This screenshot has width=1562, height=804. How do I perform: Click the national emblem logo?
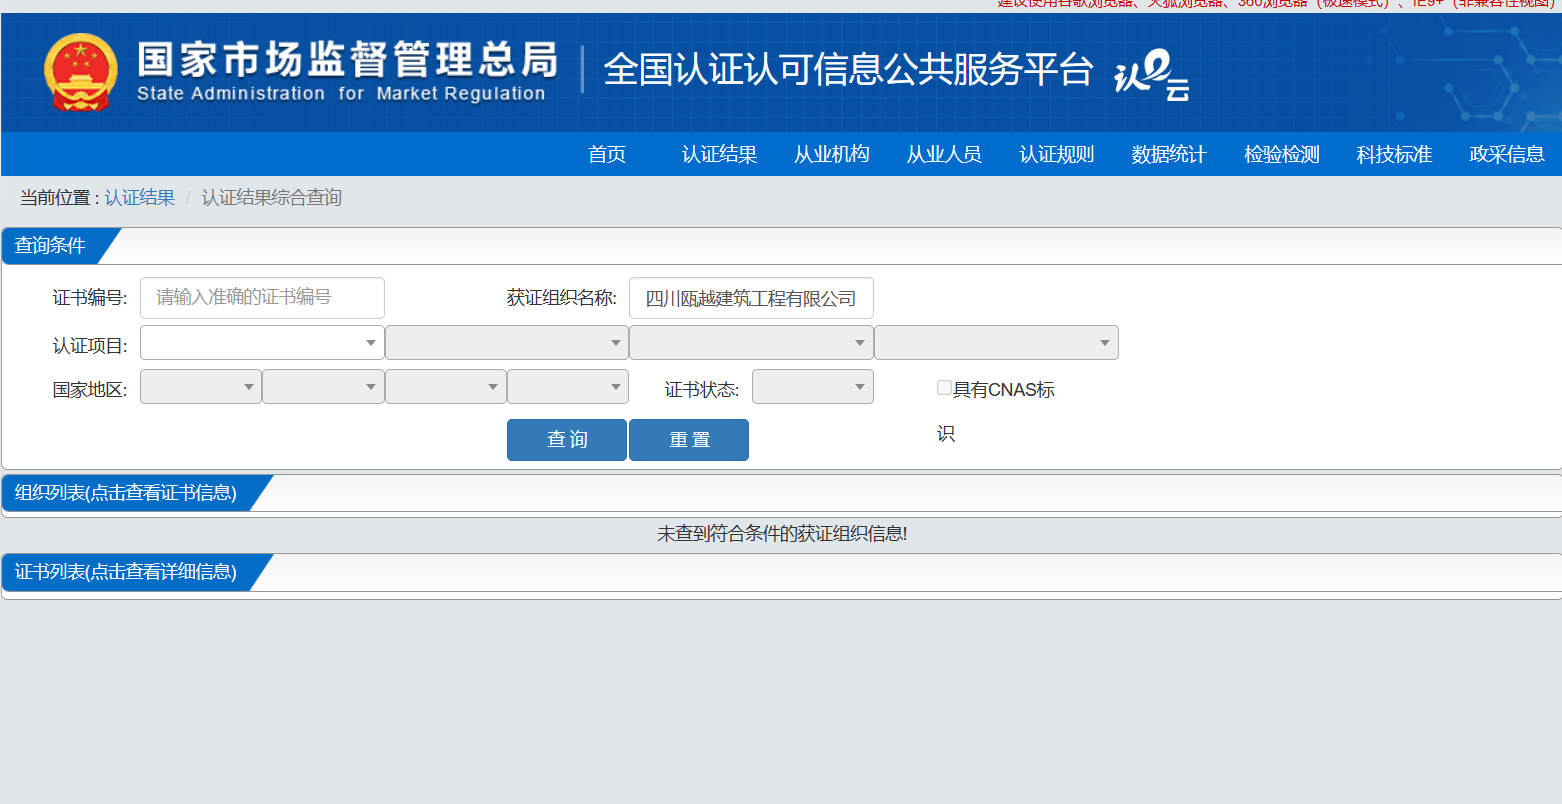point(81,72)
